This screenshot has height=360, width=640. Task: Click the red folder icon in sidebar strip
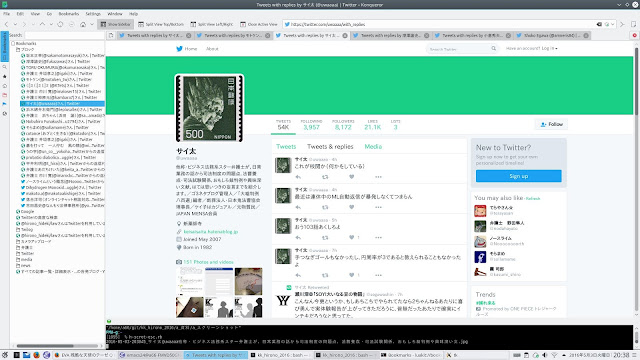[4, 95]
